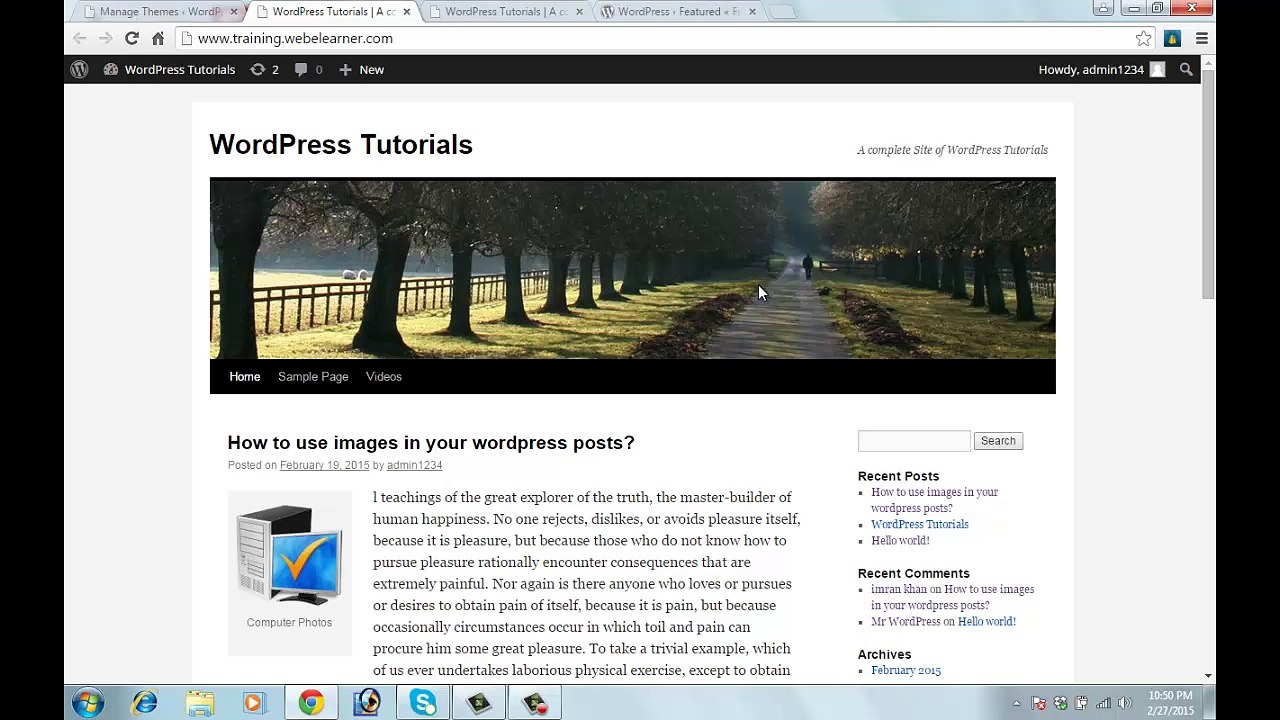Switch to Chrome in the taskbar
Screen dimensions: 1280x720
(311, 703)
